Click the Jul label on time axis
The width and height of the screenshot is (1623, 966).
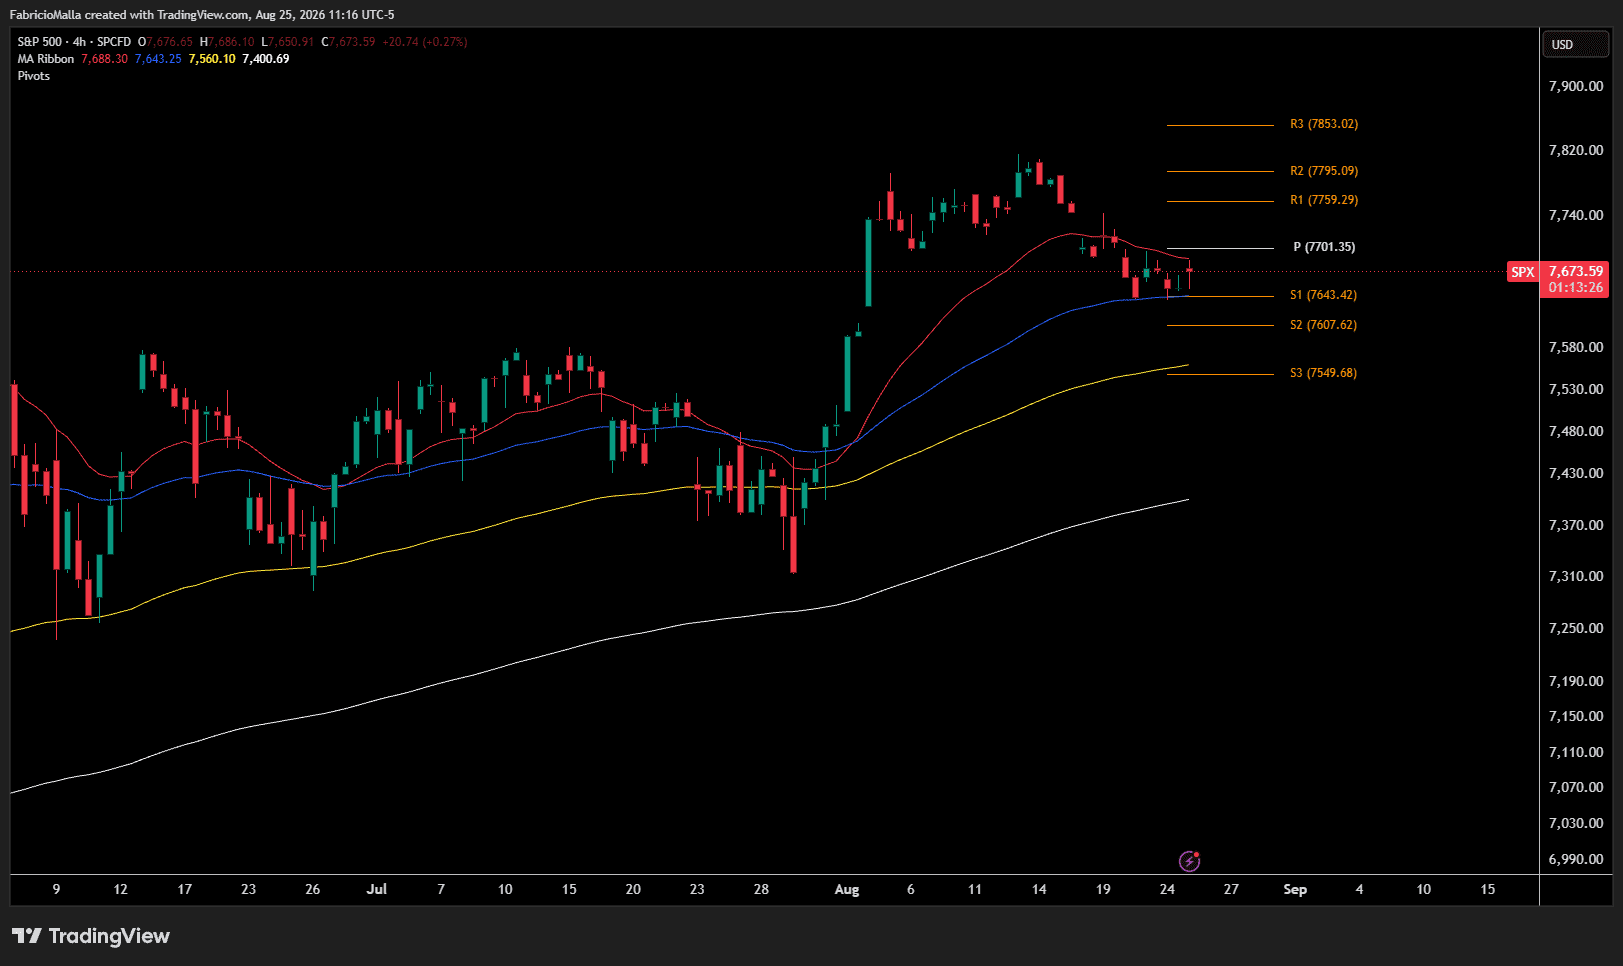[x=377, y=889]
